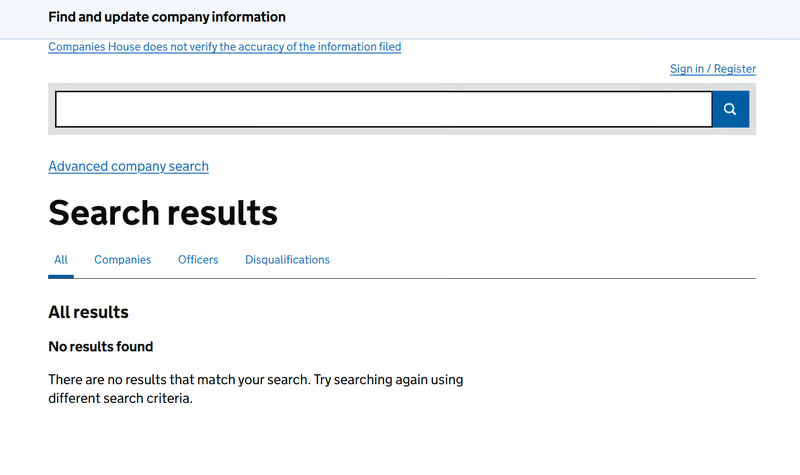Click the "All results" subheading
Image resolution: width=800 pixels, height=475 pixels.
tap(88, 312)
